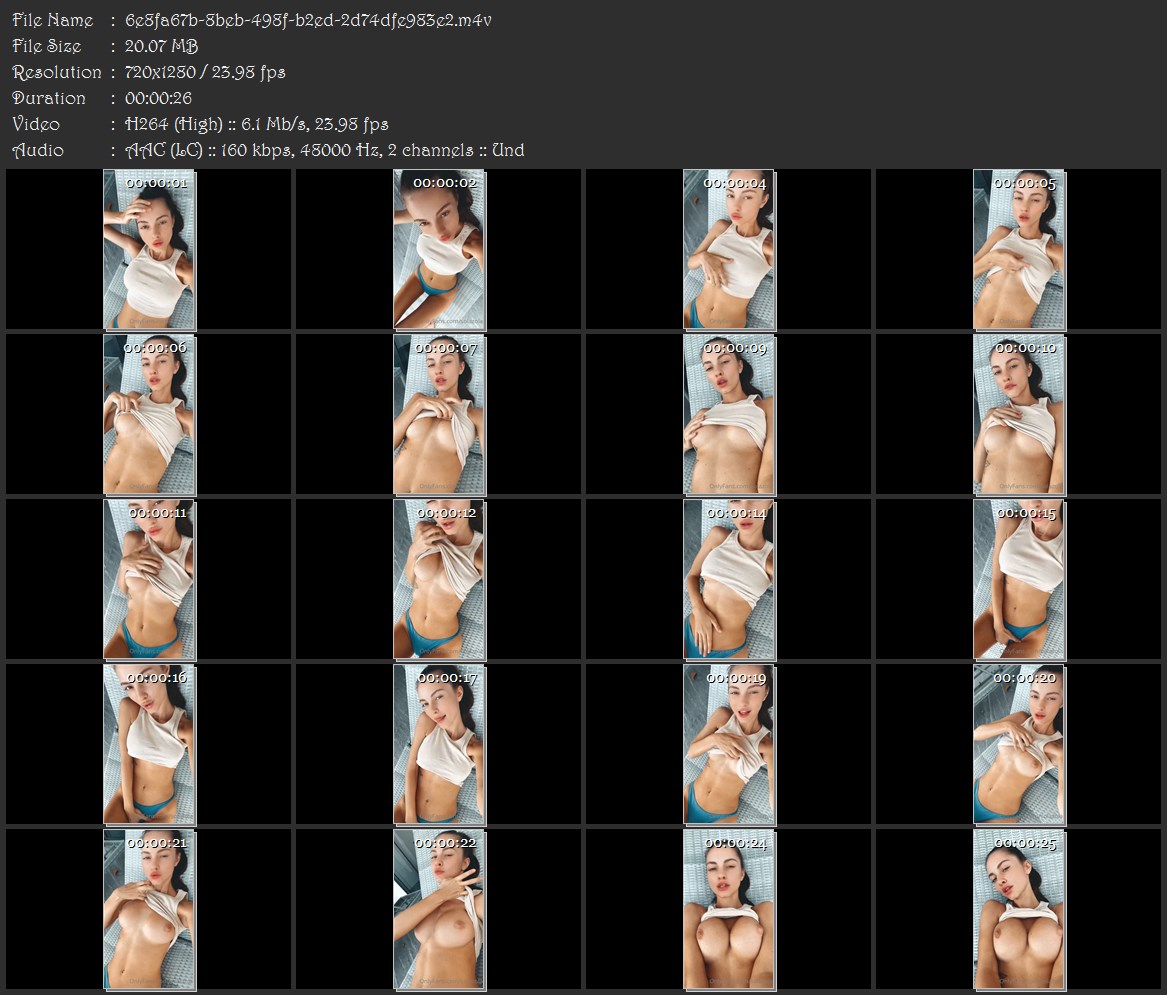Open the frame marked 00:00:17
The width and height of the screenshot is (1167, 995).
[439, 745]
